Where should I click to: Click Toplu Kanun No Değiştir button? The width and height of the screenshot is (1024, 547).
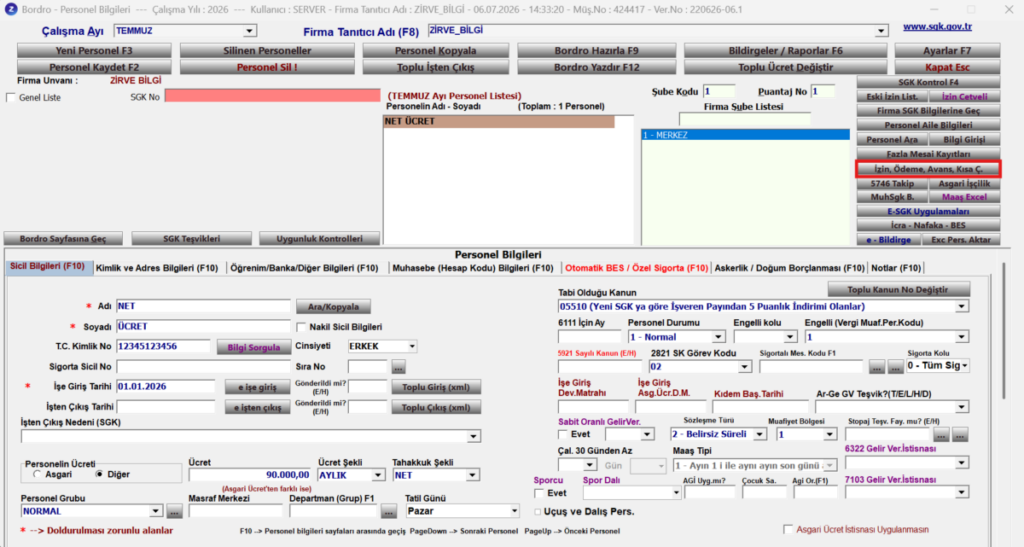[x=898, y=289]
